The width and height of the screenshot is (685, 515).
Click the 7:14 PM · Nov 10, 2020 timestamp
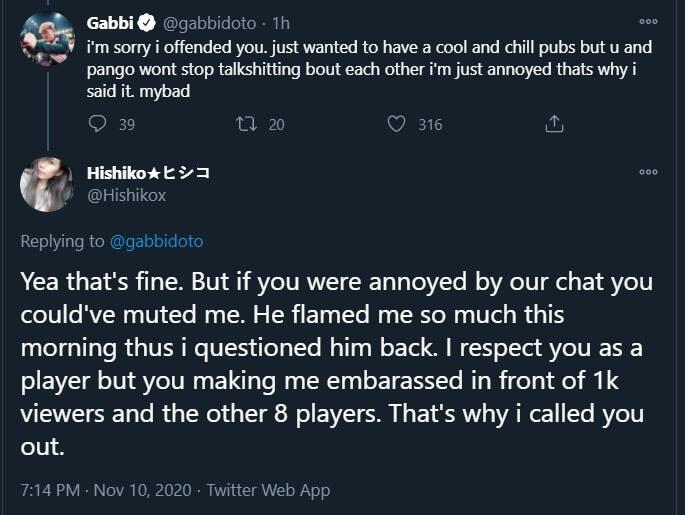tap(104, 490)
